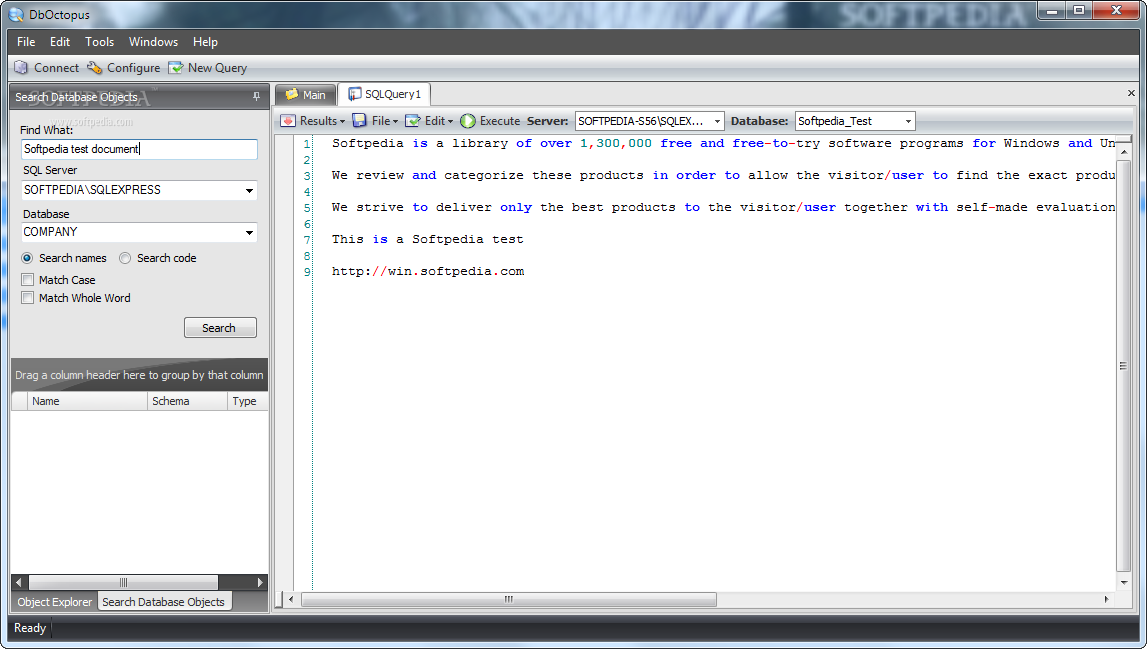The image size is (1147, 649).
Task: Click the results grid scroll right arrow
Action: click(x=260, y=582)
